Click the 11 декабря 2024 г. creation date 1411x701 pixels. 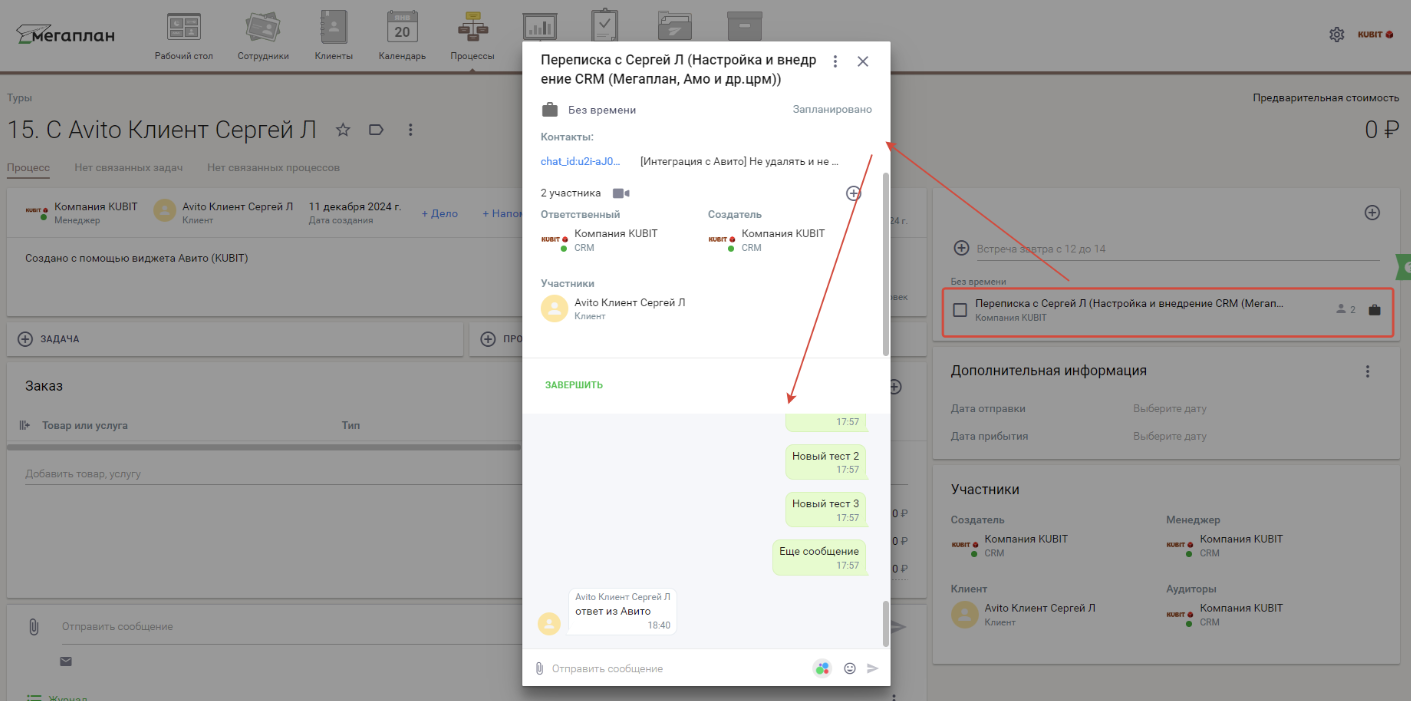(x=355, y=207)
